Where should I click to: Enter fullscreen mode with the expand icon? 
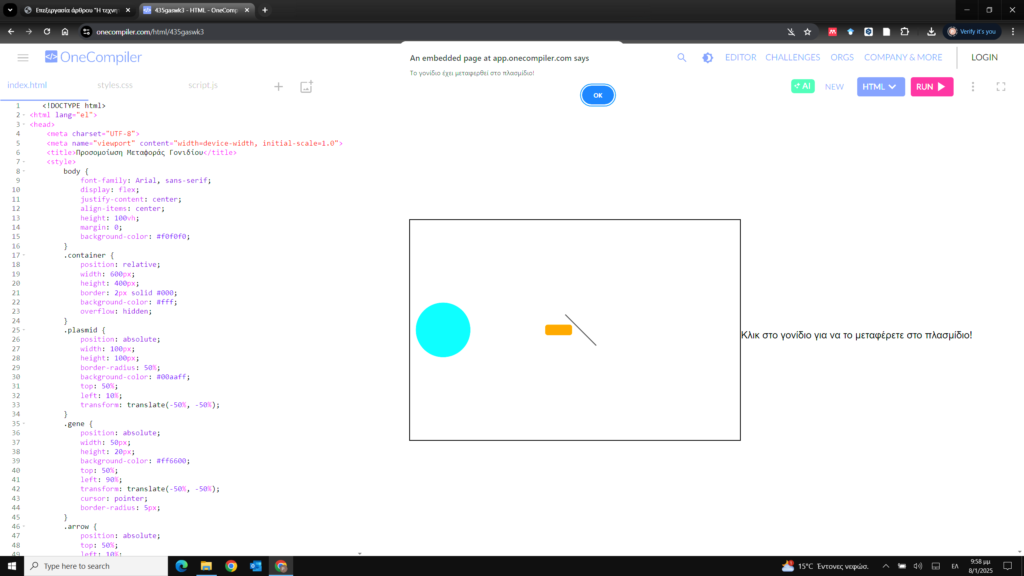[1000, 87]
